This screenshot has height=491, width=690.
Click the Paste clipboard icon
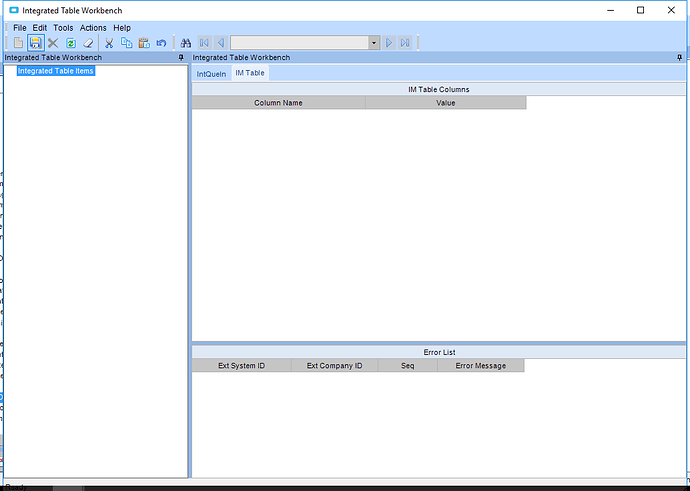144,43
